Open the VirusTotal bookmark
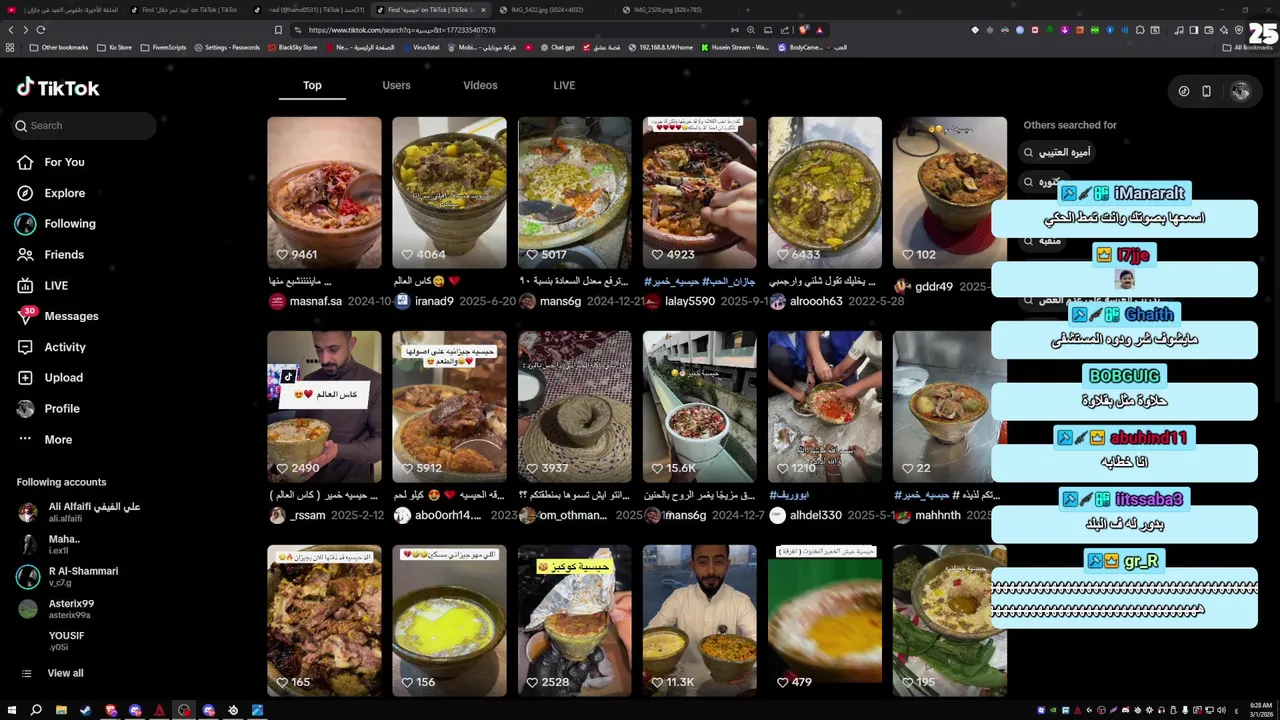Viewport: 1280px width, 720px height. (420, 47)
